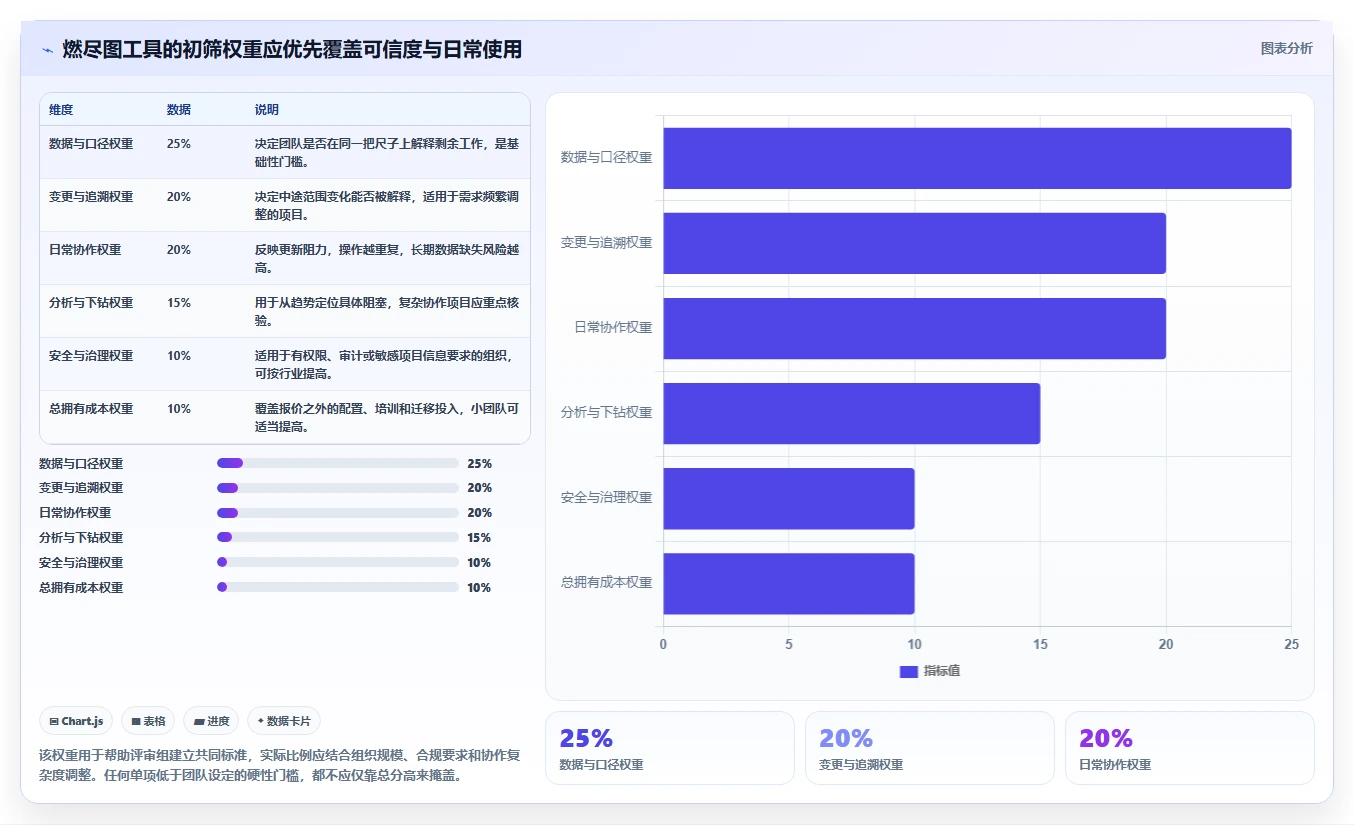Click table cell 变更与追溯权重
This screenshot has height=825, width=1354.
click(91, 197)
